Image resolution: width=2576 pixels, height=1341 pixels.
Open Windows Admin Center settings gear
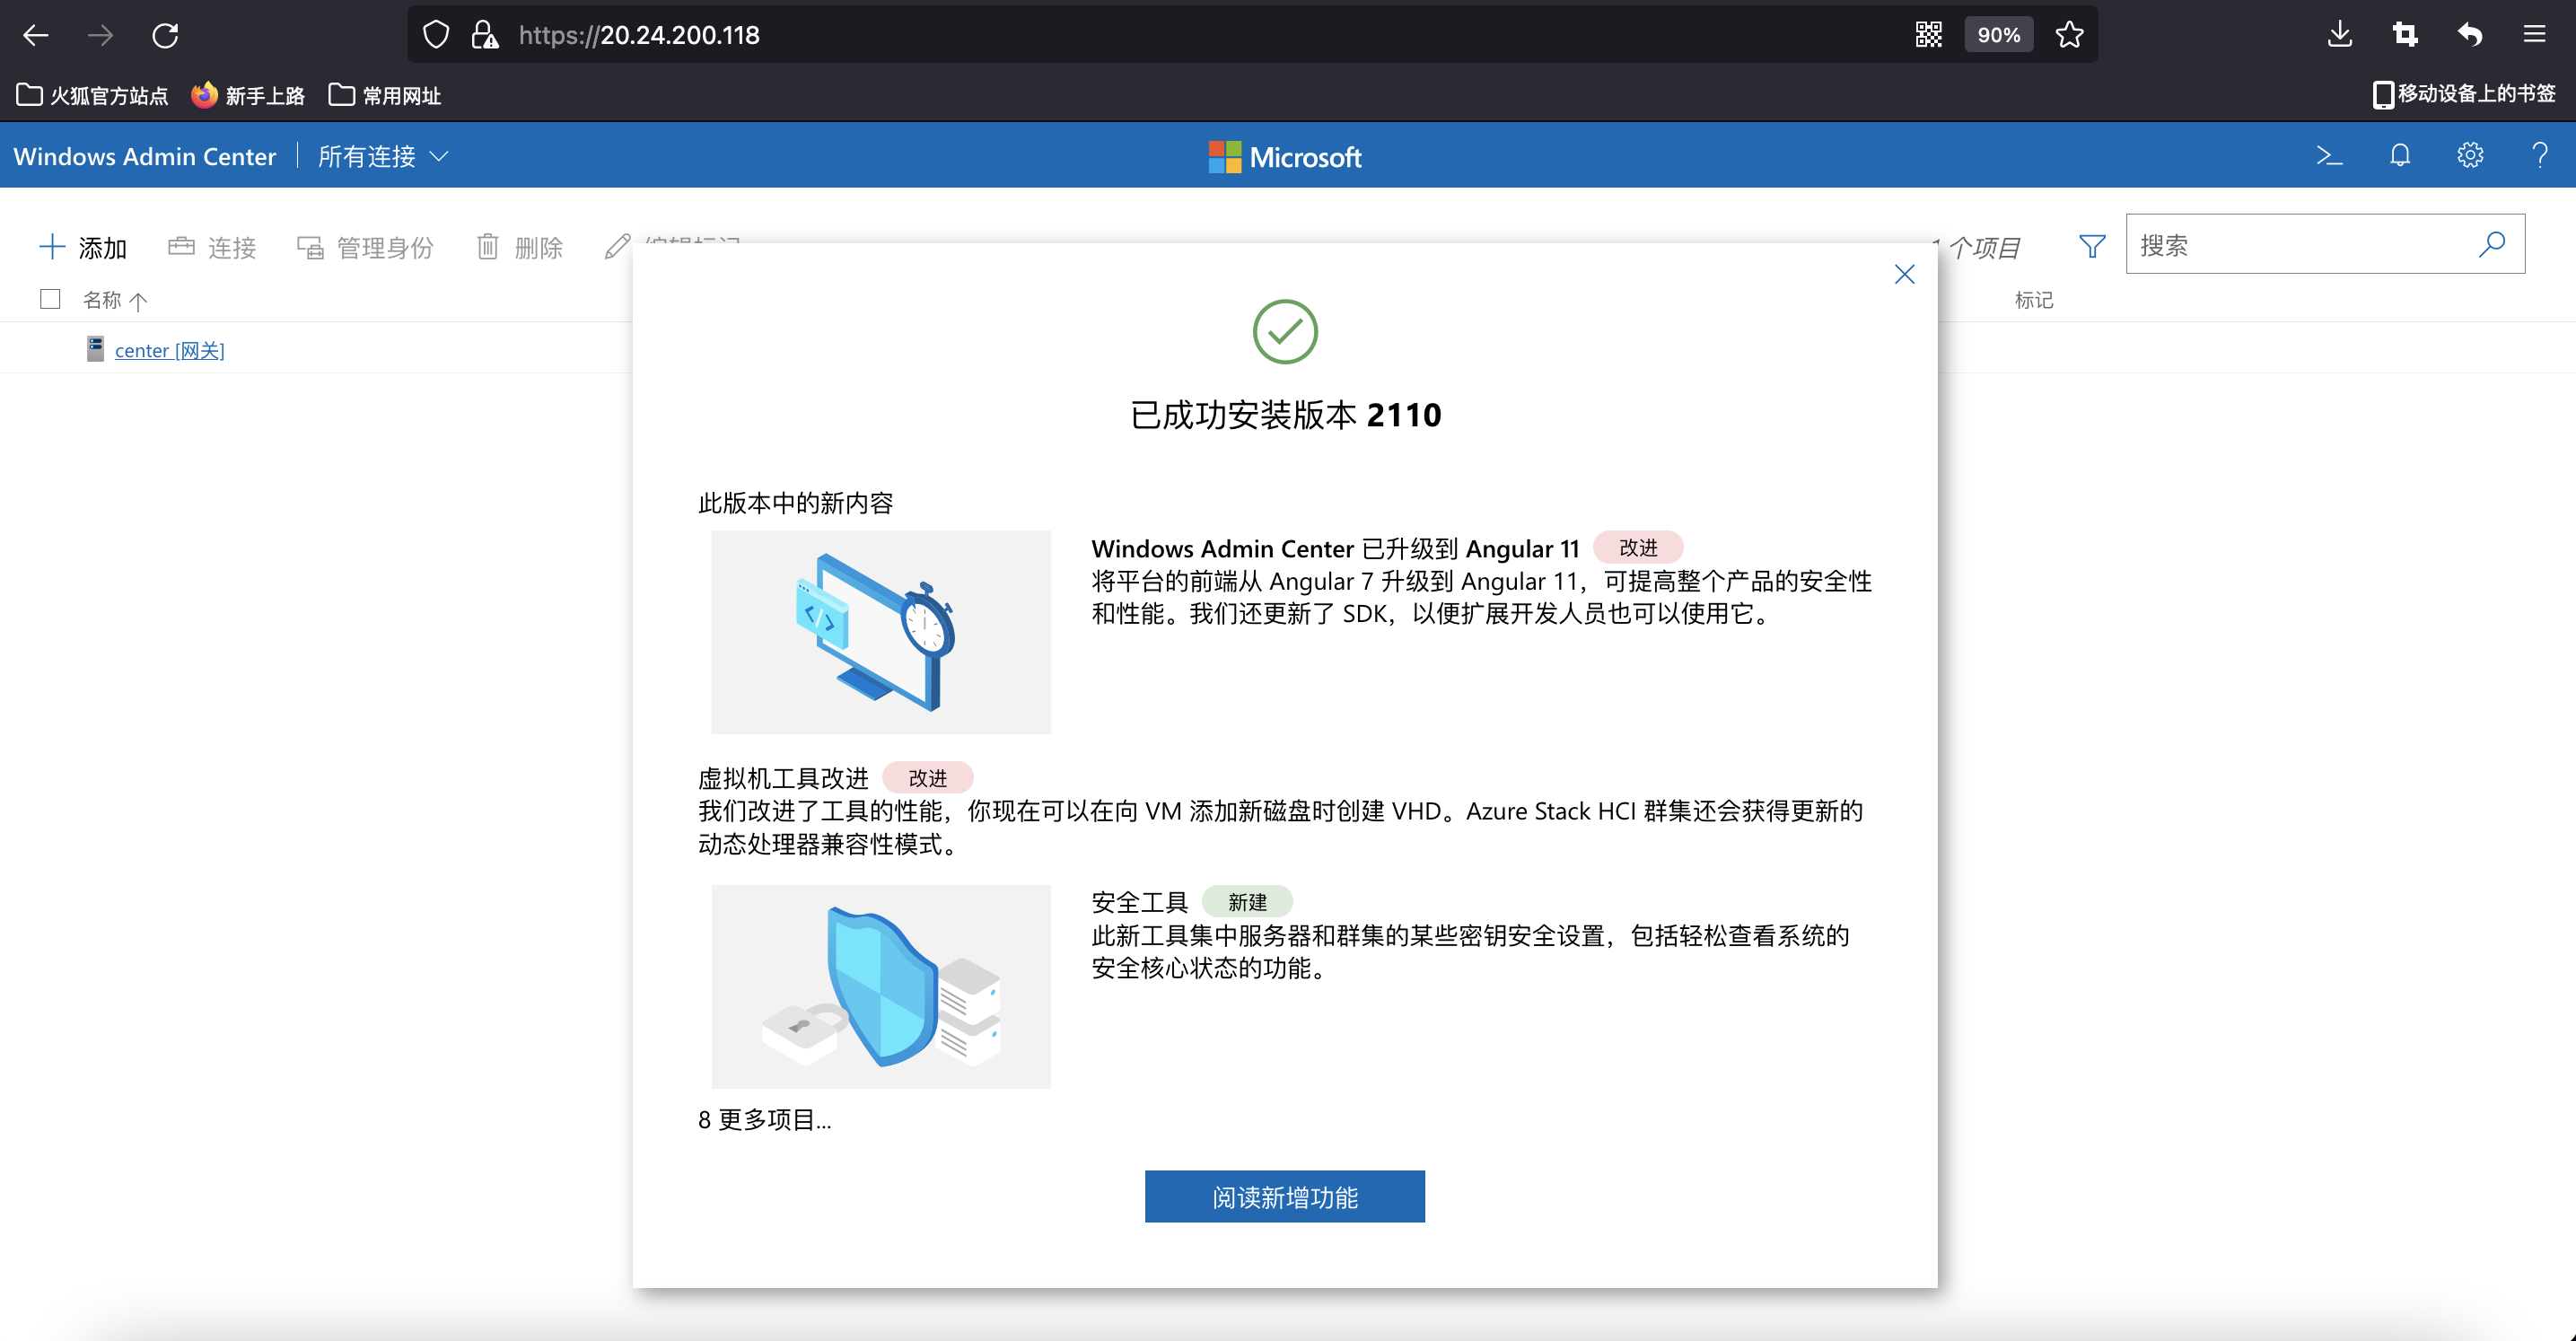(x=2469, y=156)
